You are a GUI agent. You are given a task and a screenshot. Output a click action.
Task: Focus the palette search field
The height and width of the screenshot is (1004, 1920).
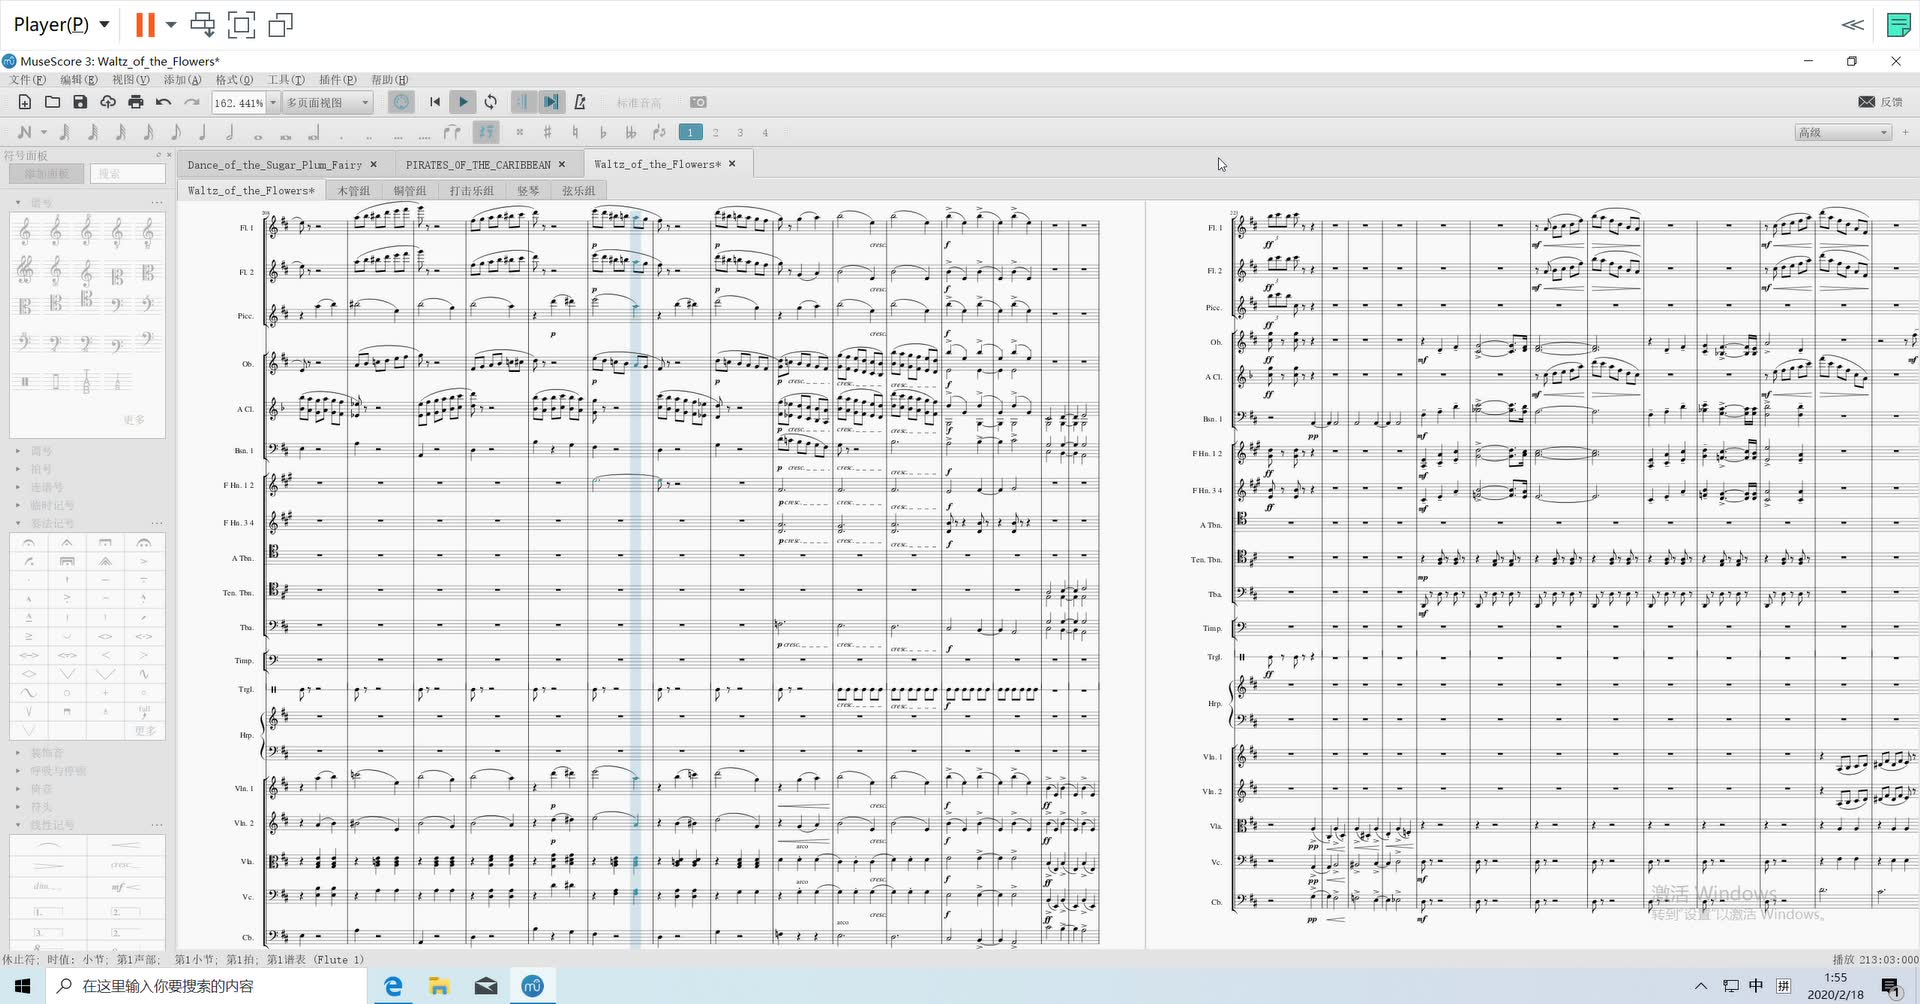pyautogui.click(x=128, y=174)
